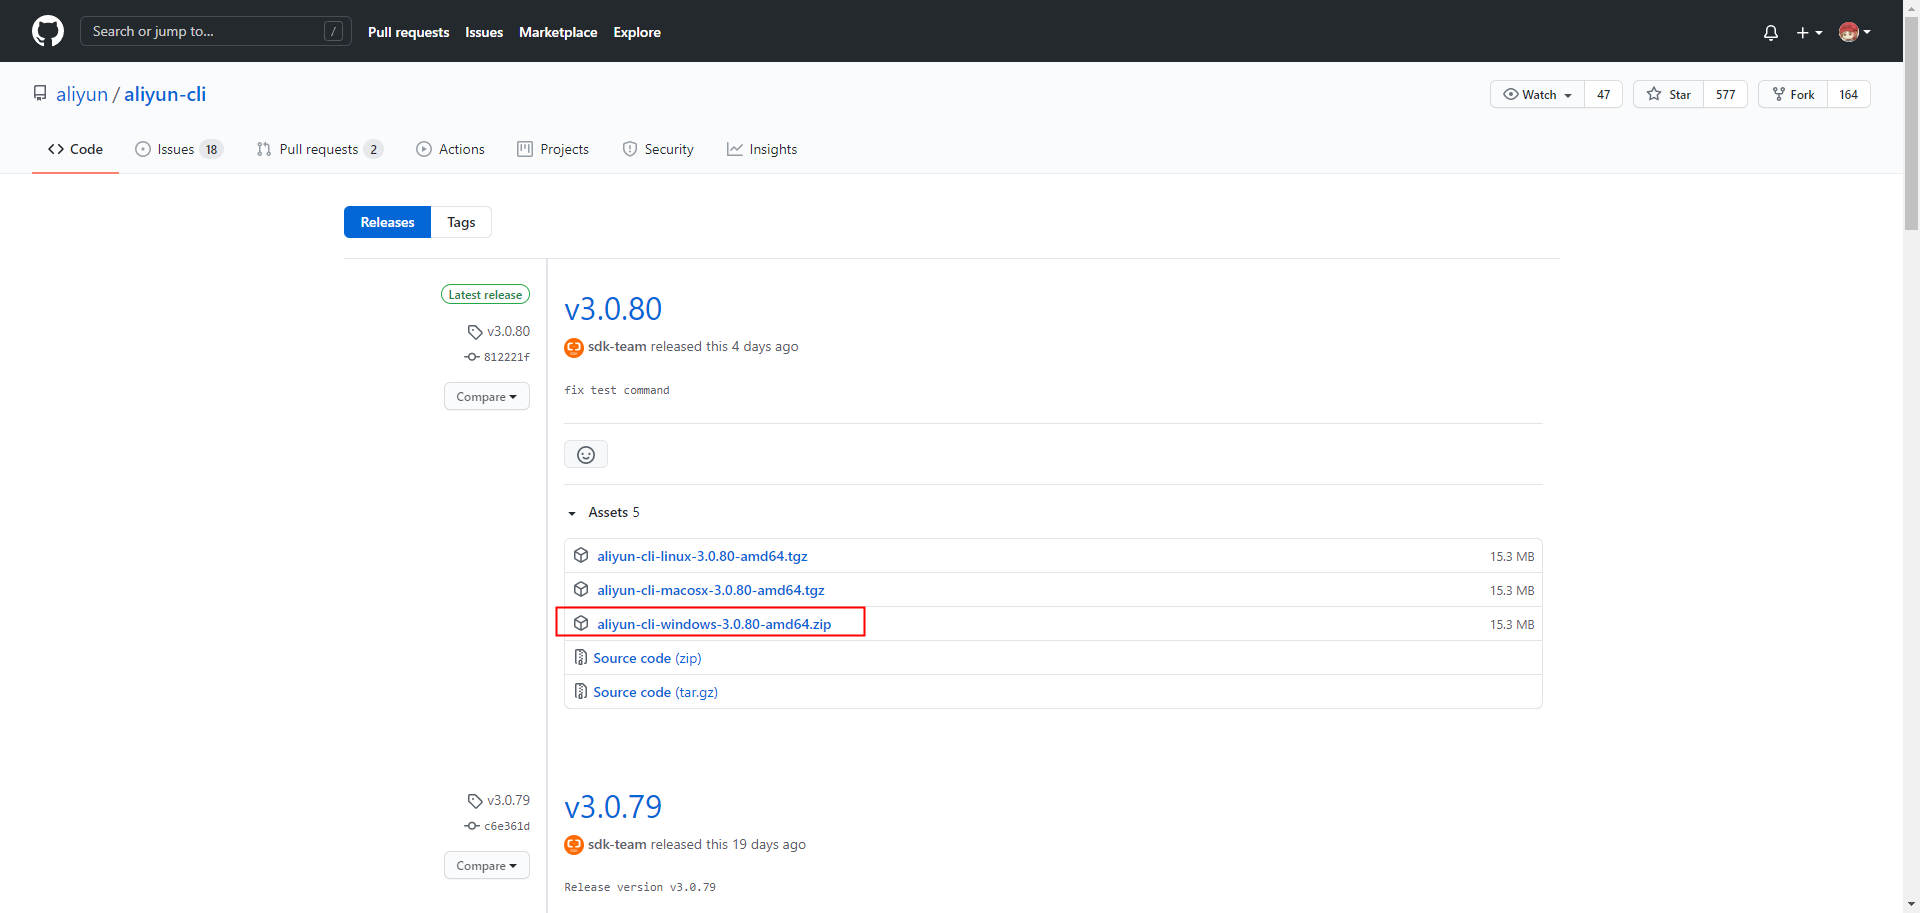Open the sdk-team author link for v3.0.79
Screen dimensions: 1920x913
pyautogui.click(x=617, y=844)
